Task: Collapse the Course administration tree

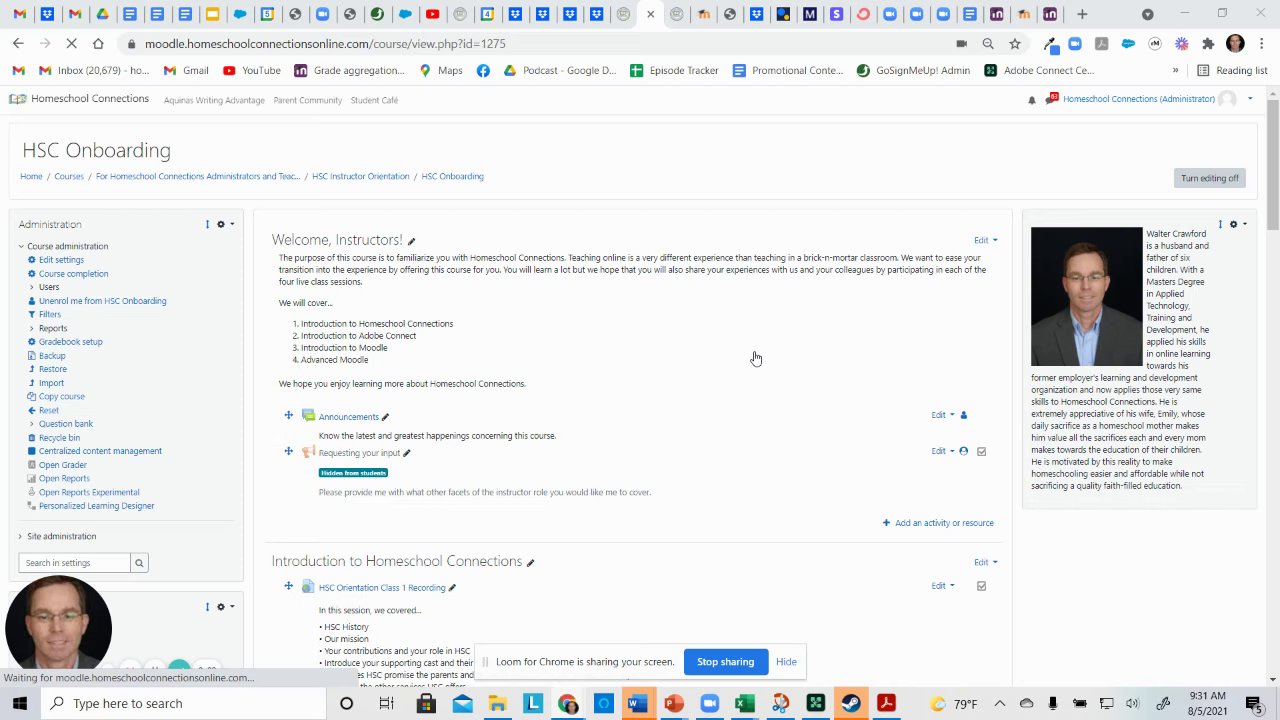Action: (x=21, y=246)
